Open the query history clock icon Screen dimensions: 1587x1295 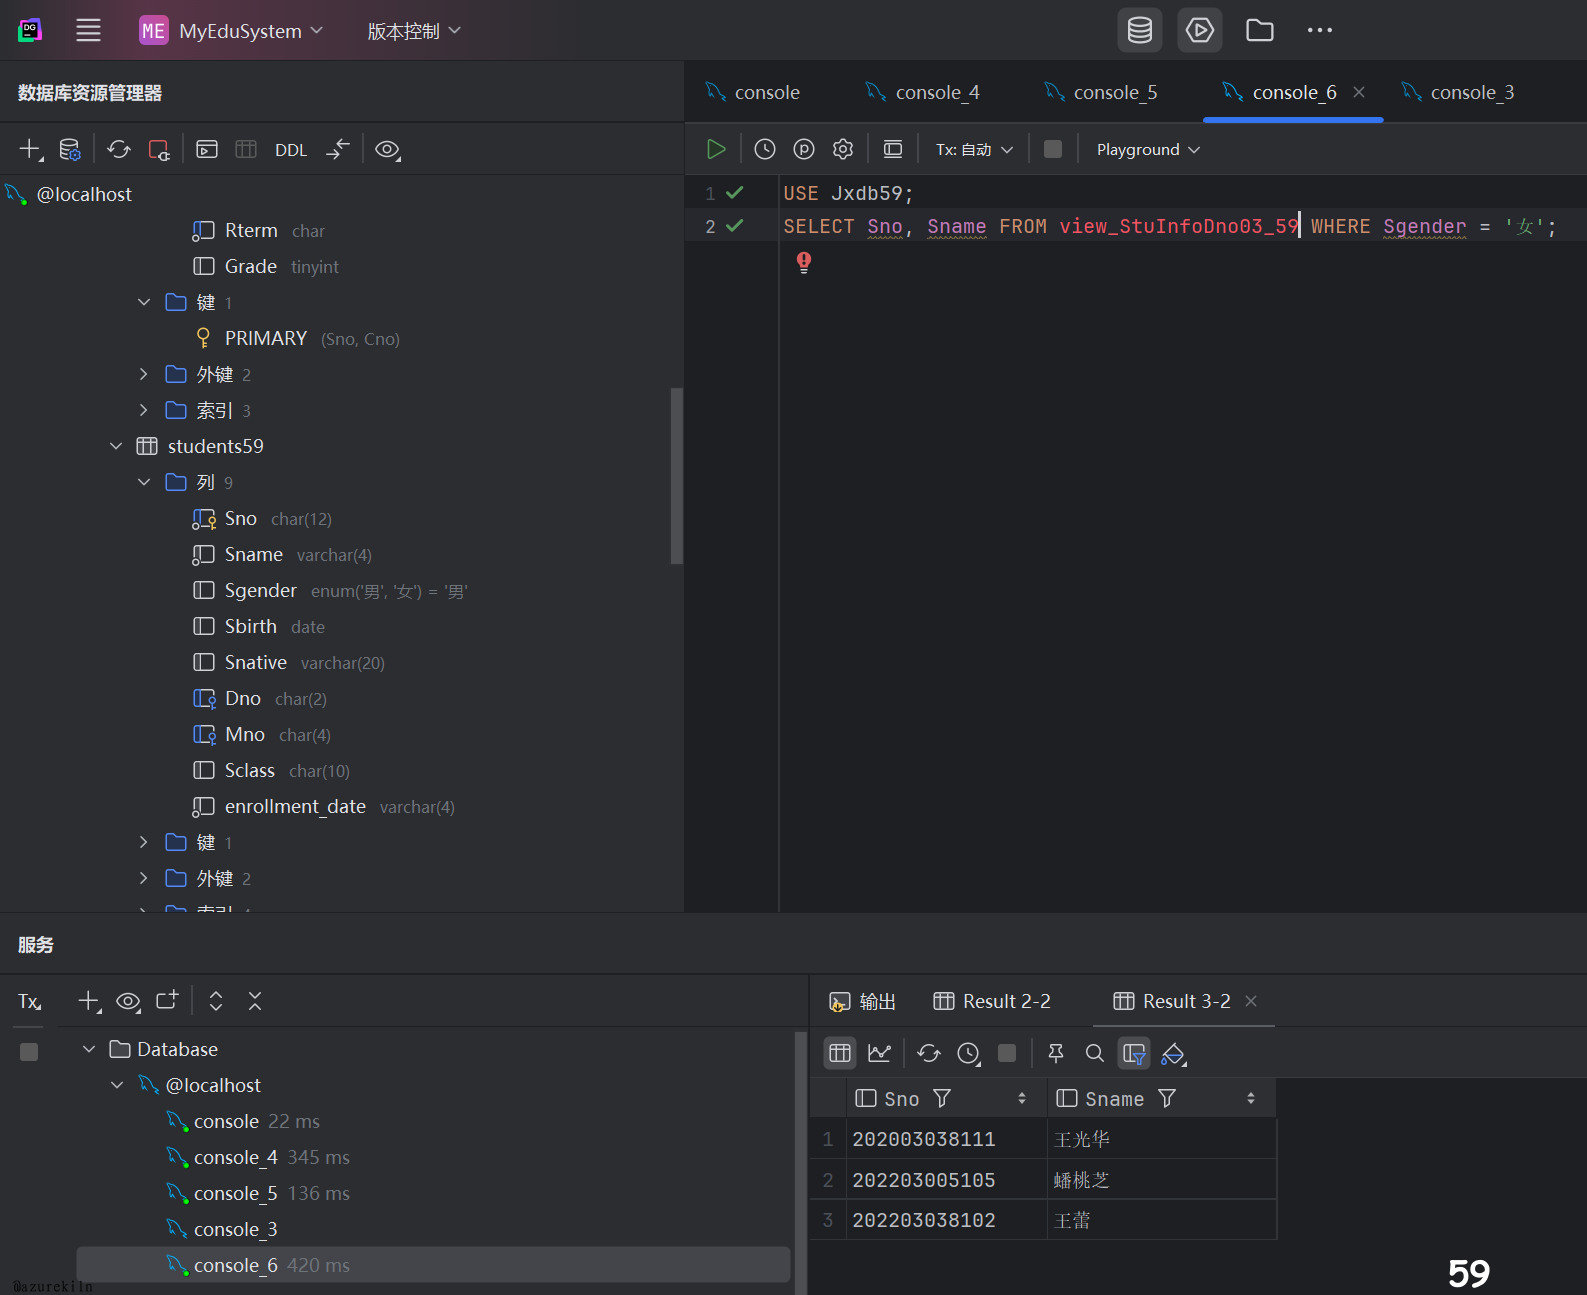coord(765,149)
